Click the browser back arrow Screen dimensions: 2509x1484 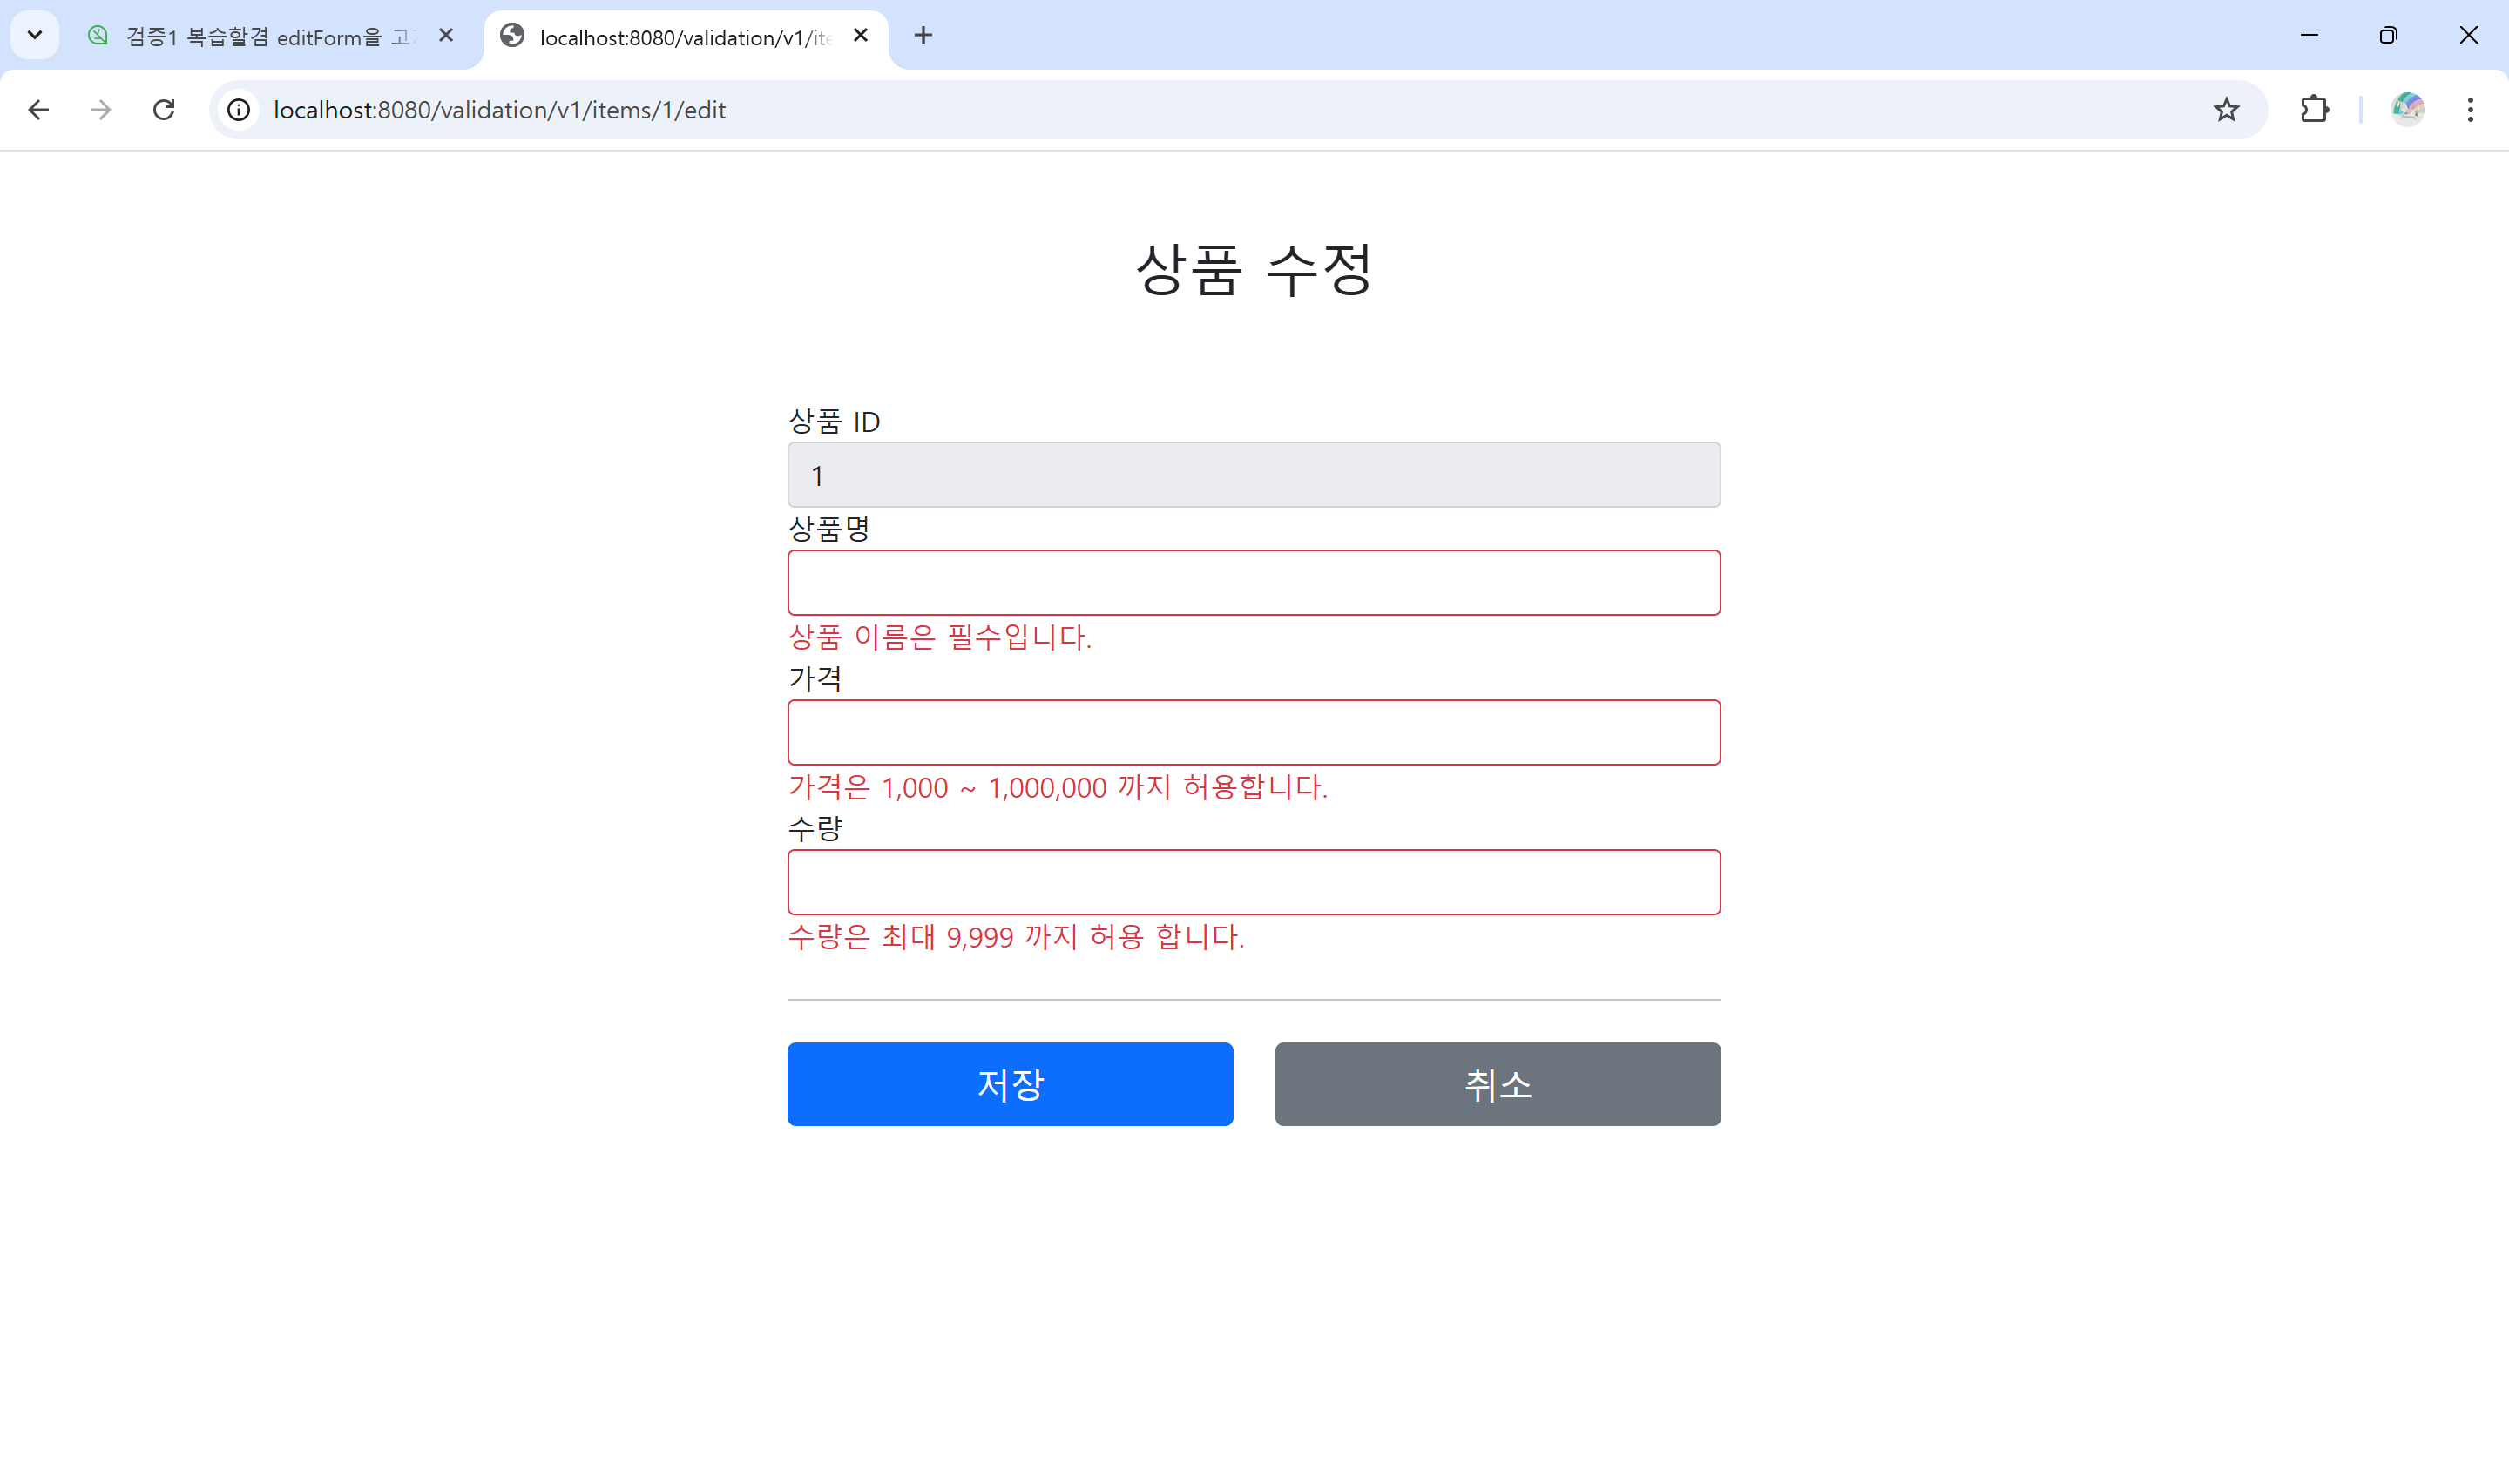(x=38, y=110)
